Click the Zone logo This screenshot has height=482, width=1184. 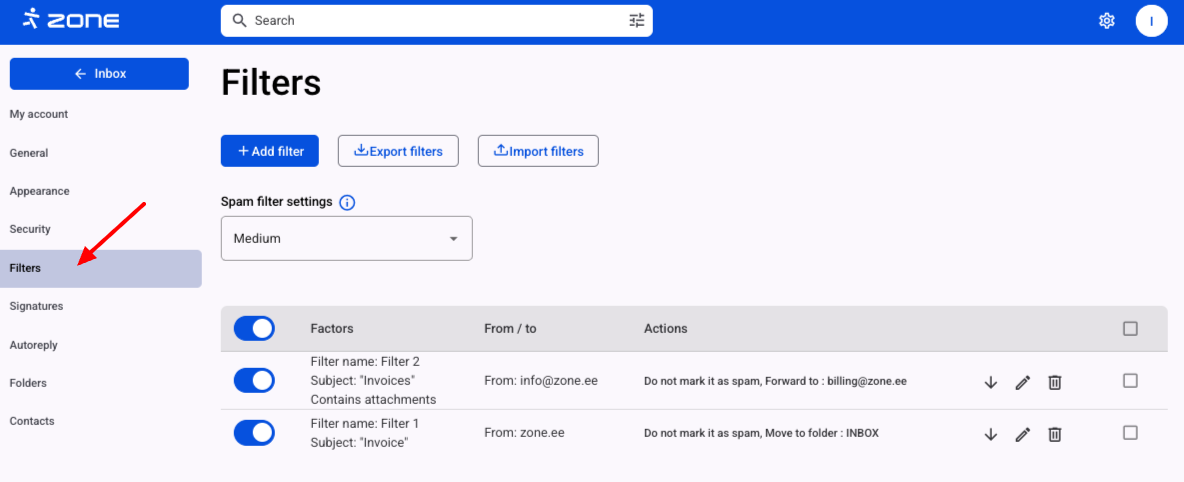(x=71, y=19)
